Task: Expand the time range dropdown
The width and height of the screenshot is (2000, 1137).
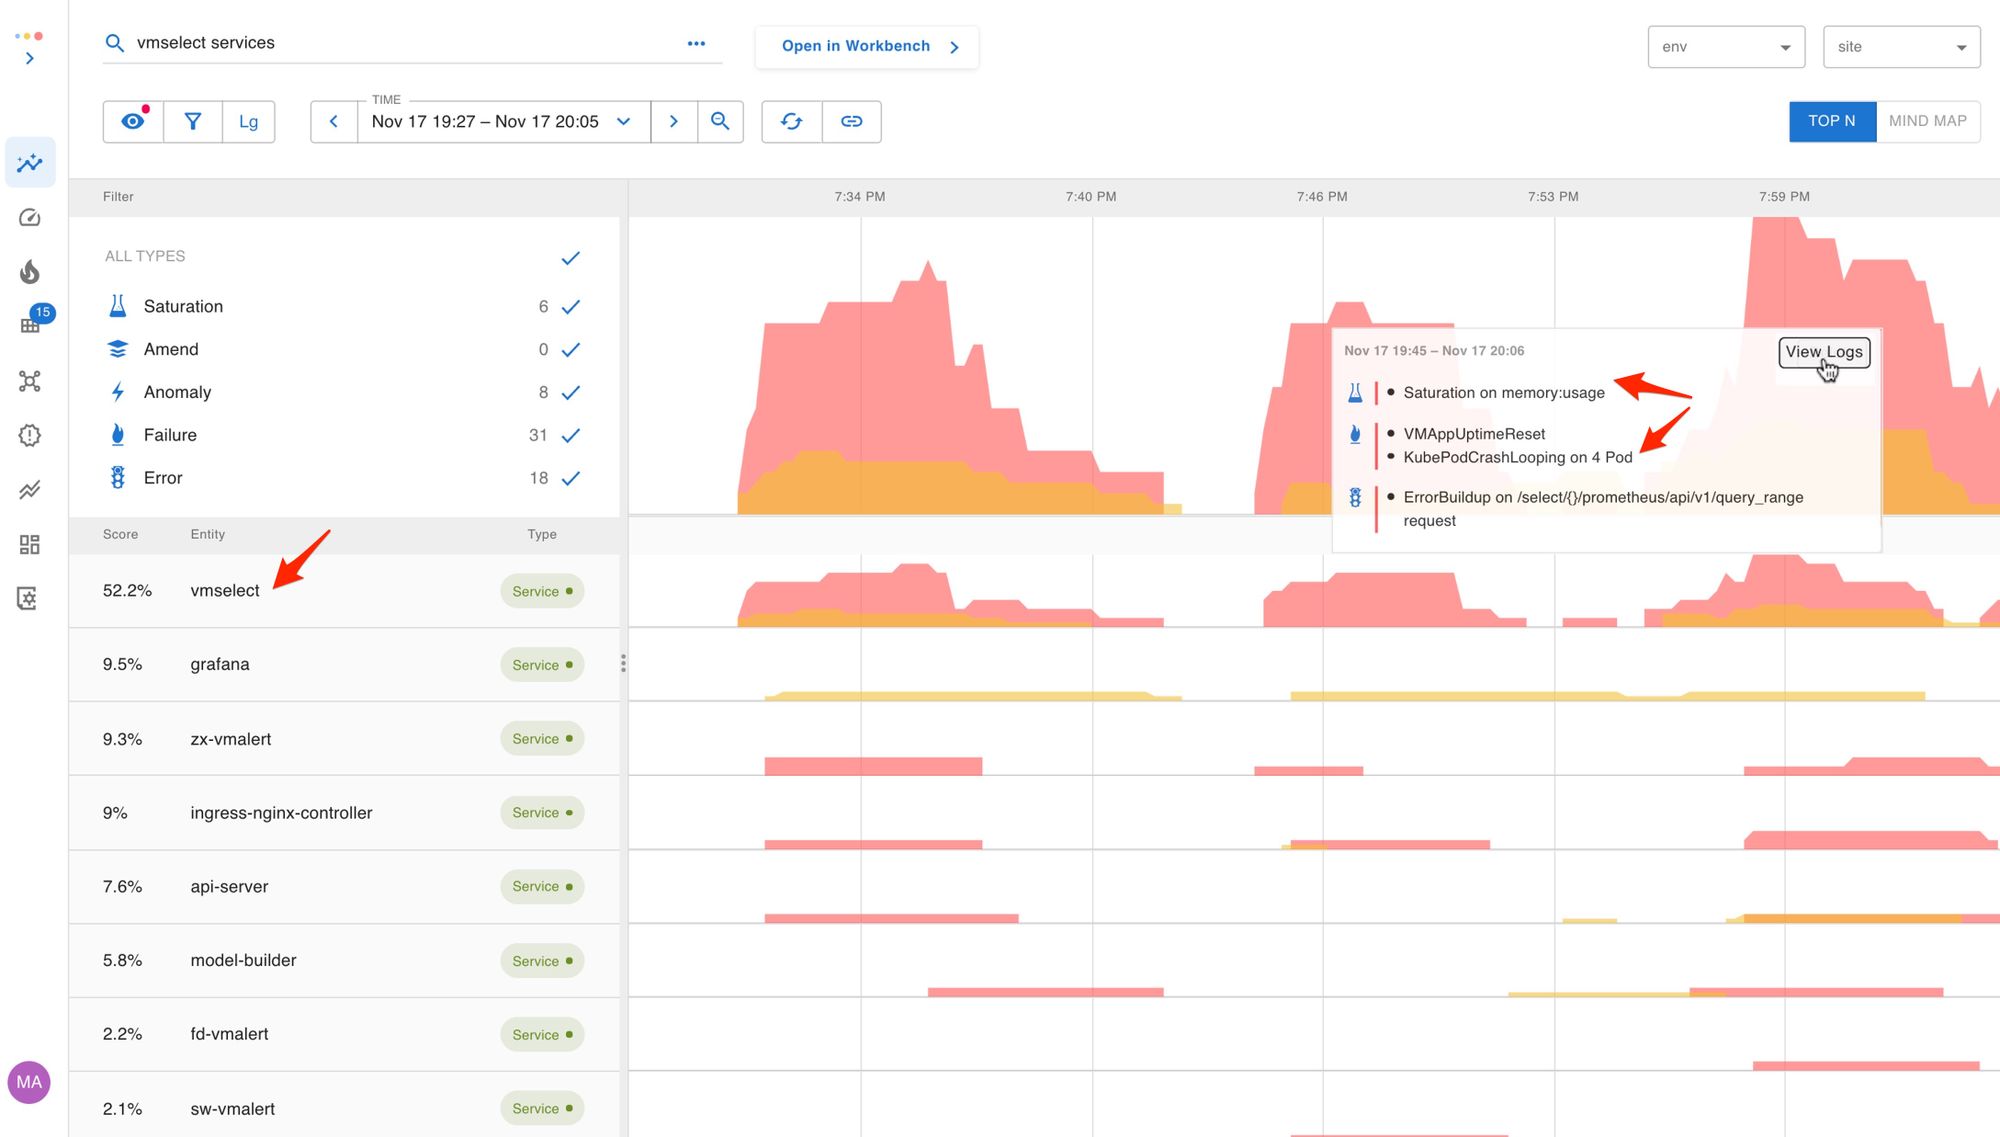Action: pyautogui.click(x=623, y=122)
